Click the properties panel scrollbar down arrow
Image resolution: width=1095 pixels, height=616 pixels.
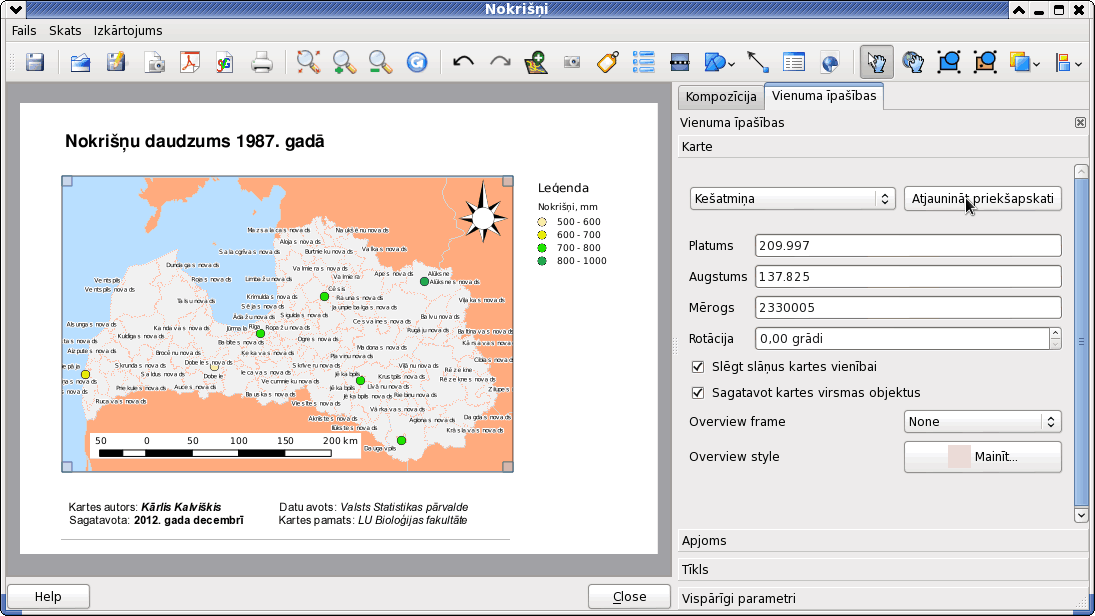pos(1081,515)
